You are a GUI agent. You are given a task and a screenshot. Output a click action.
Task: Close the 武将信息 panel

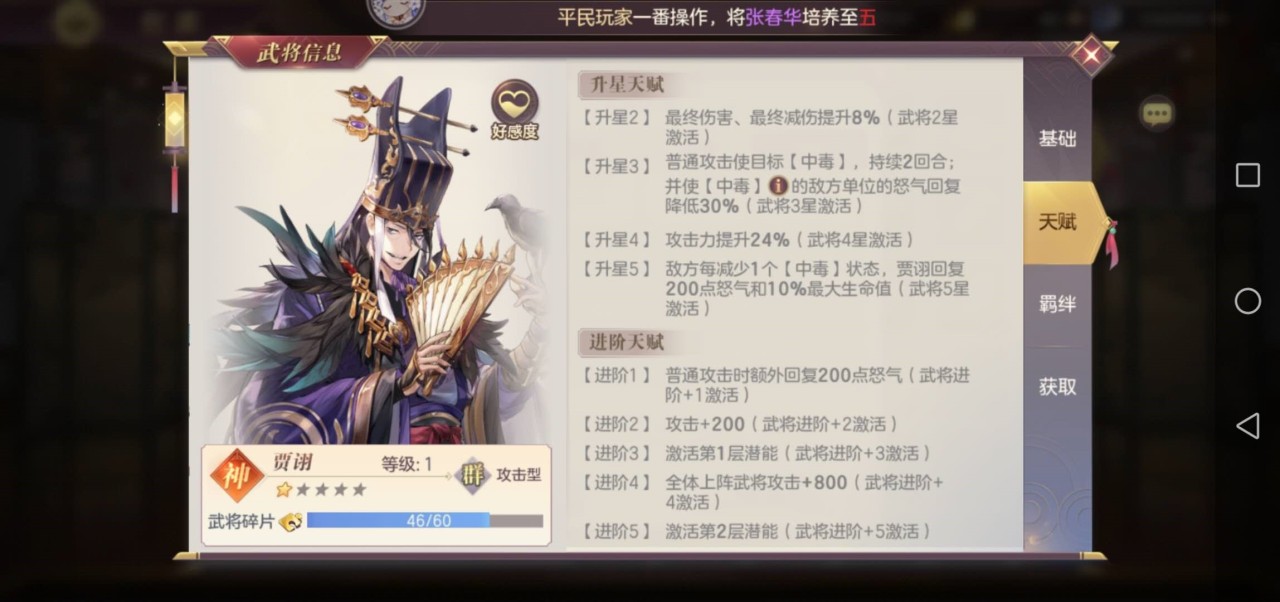click(1090, 54)
